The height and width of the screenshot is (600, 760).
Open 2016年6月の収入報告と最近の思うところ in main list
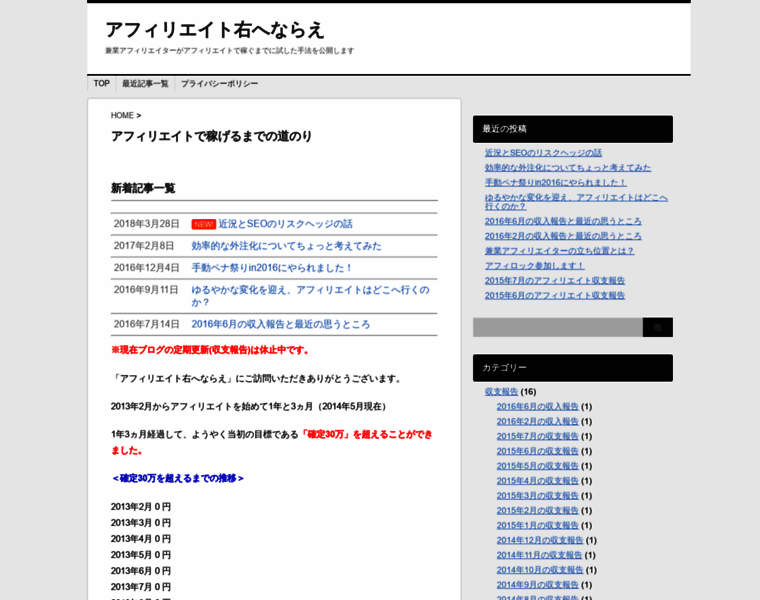click(x=280, y=324)
